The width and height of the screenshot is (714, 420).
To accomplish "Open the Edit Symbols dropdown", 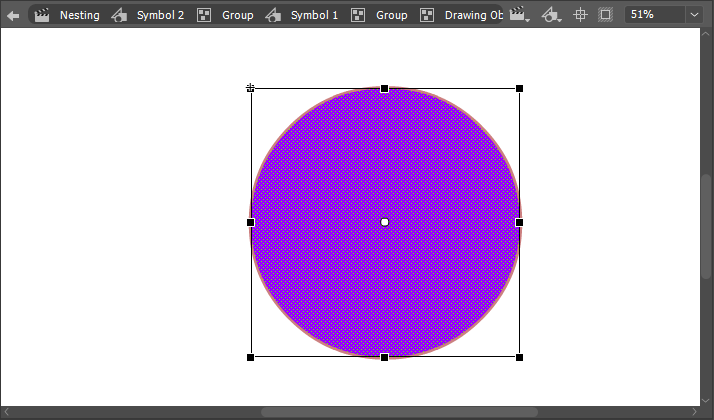I will [x=551, y=15].
